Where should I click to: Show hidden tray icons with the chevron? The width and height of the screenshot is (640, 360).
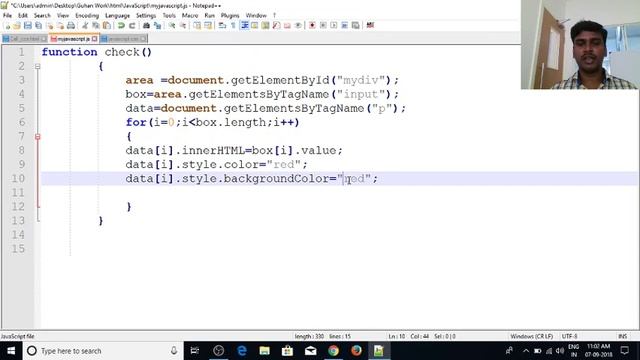pyautogui.click(x=526, y=351)
